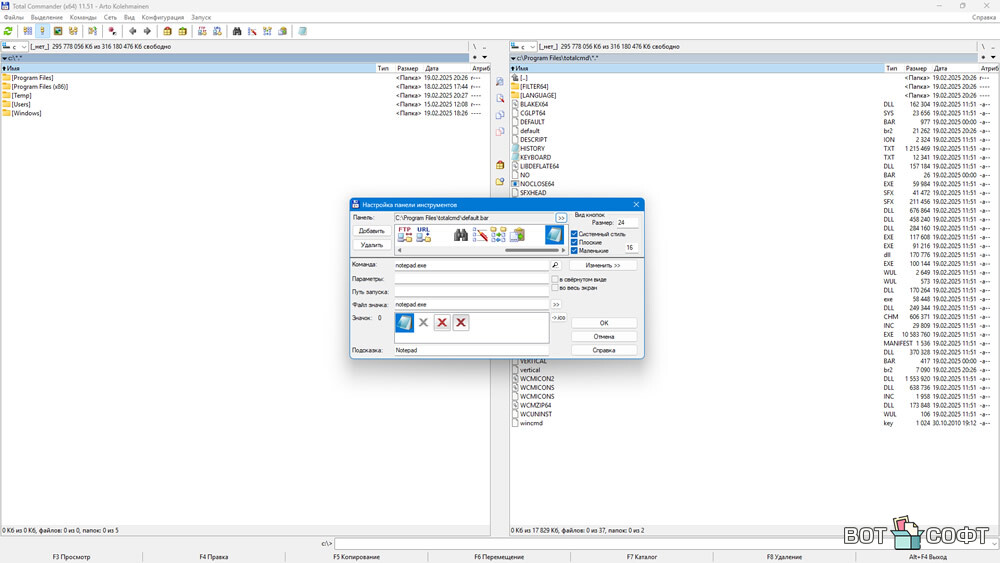Click the Справка button in dialog
This screenshot has height=563, width=1000.
pos(604,350)
